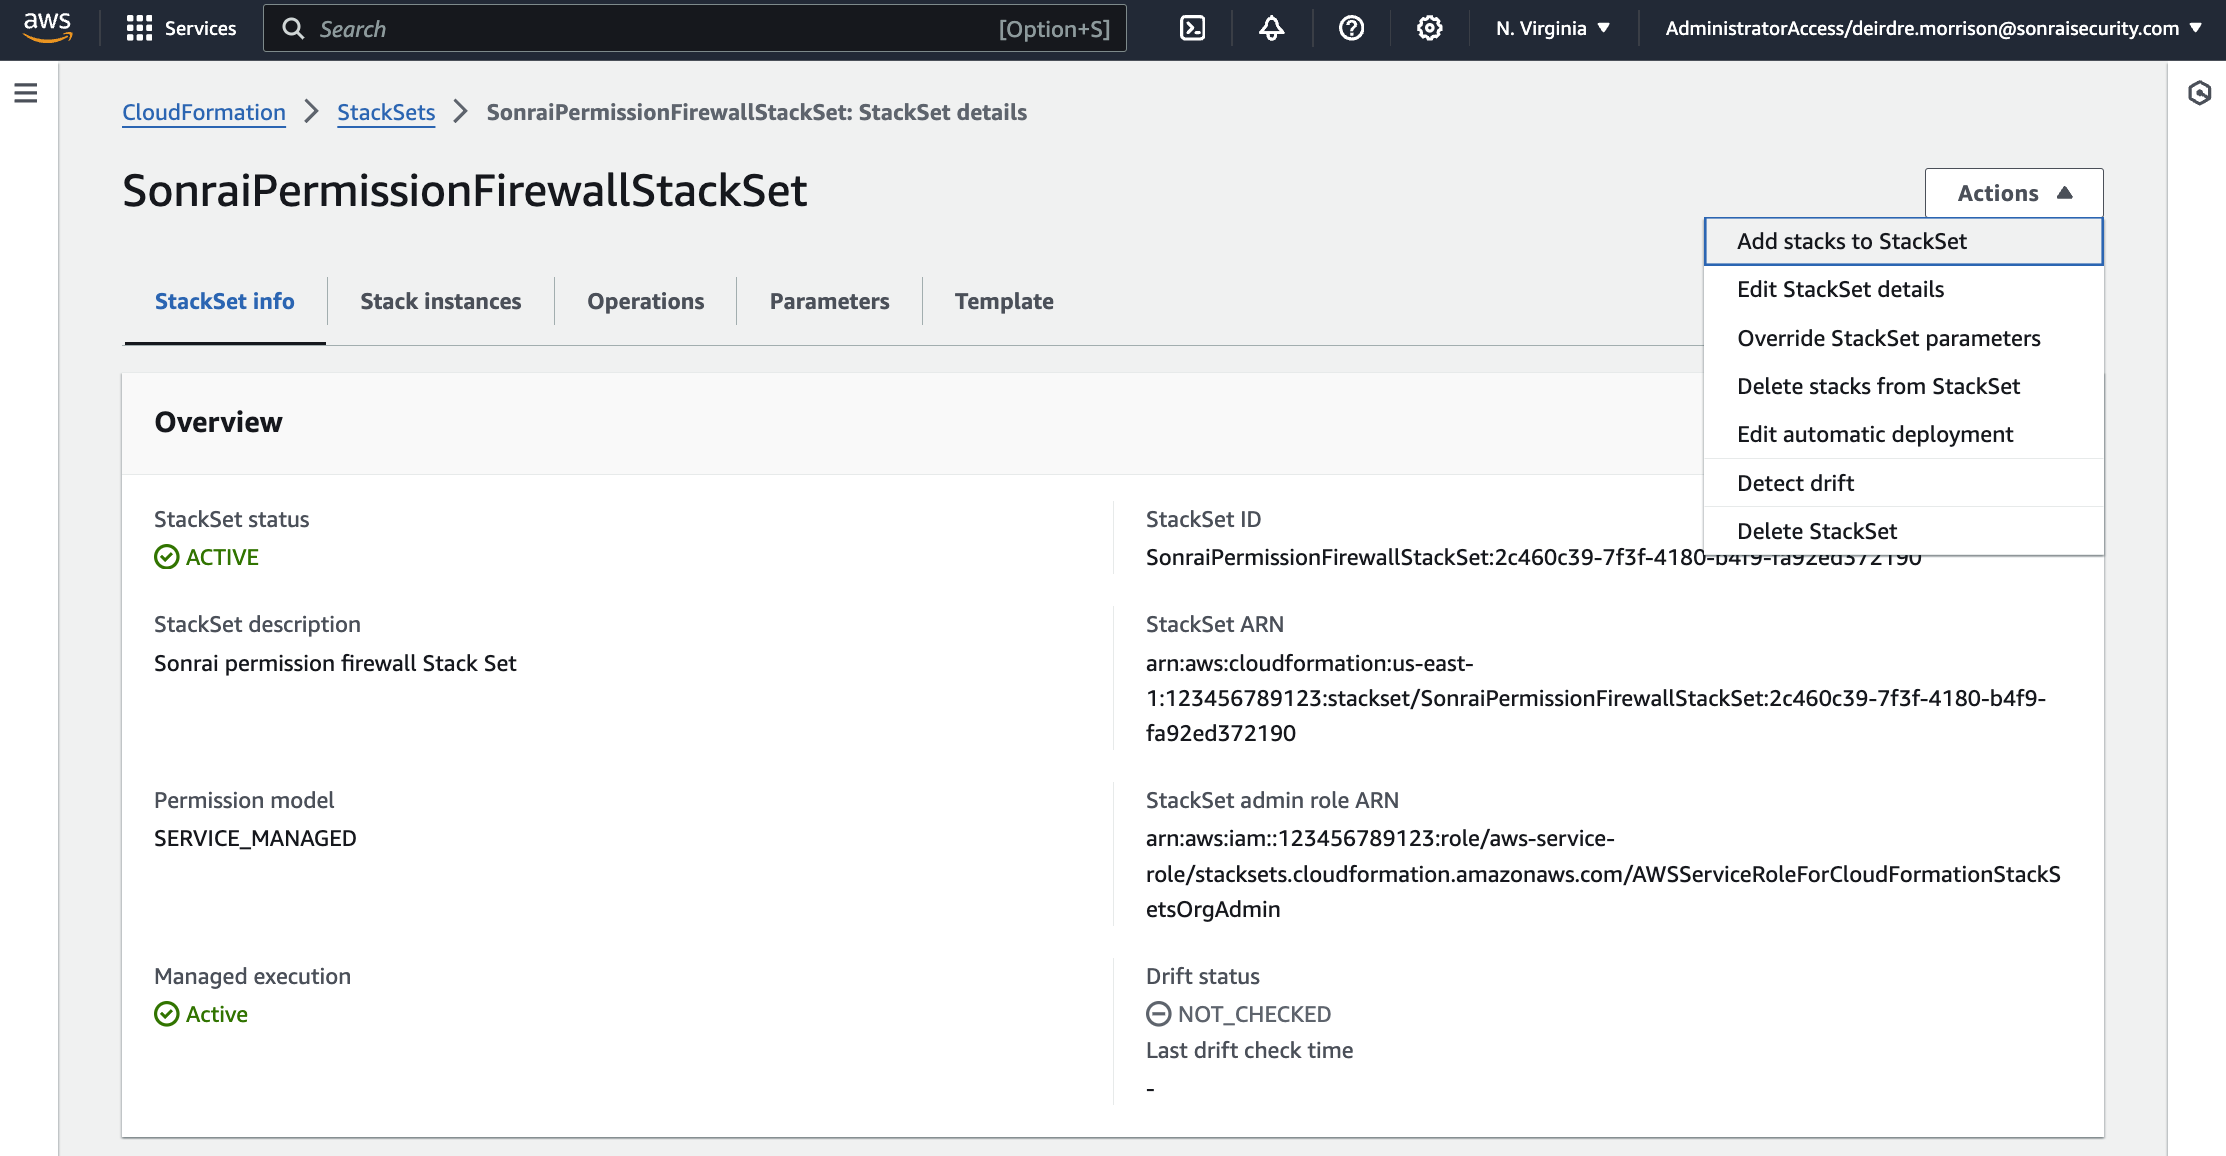Switch to the Template tab
Viewport: 2226px width, 1156px height.
coord(1004,301)
